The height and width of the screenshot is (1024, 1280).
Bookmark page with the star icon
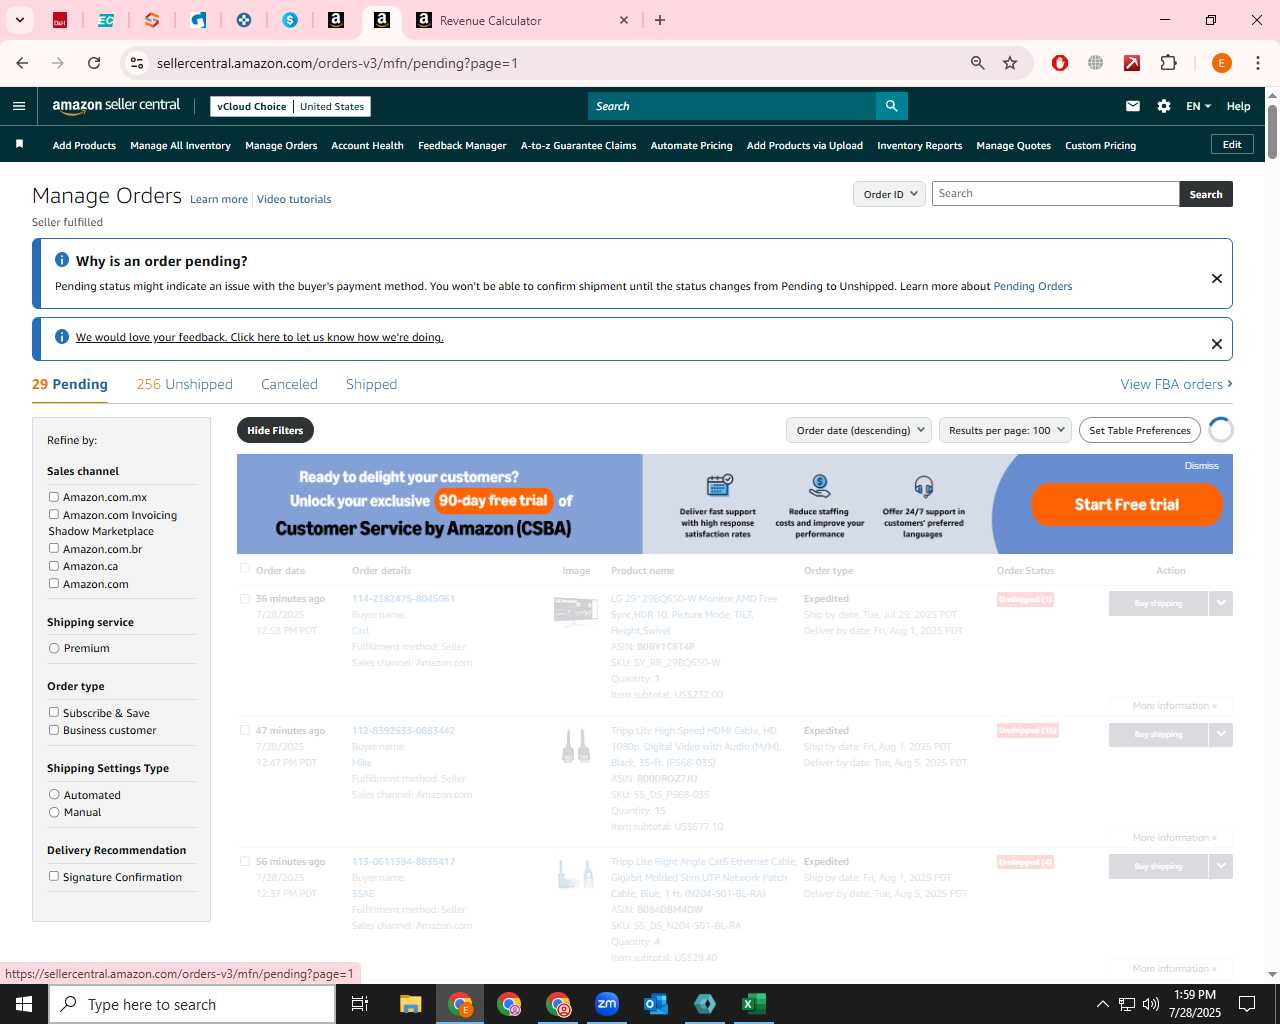point(1010,63)
